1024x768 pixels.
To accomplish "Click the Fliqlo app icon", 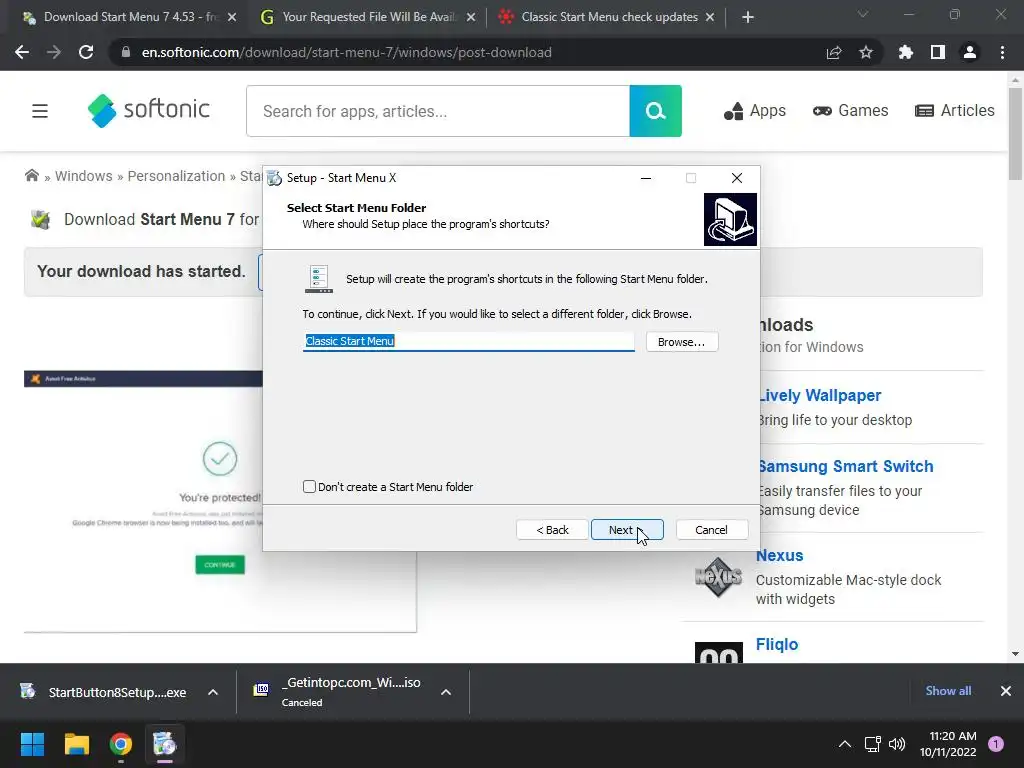I will tap(718, 652).
